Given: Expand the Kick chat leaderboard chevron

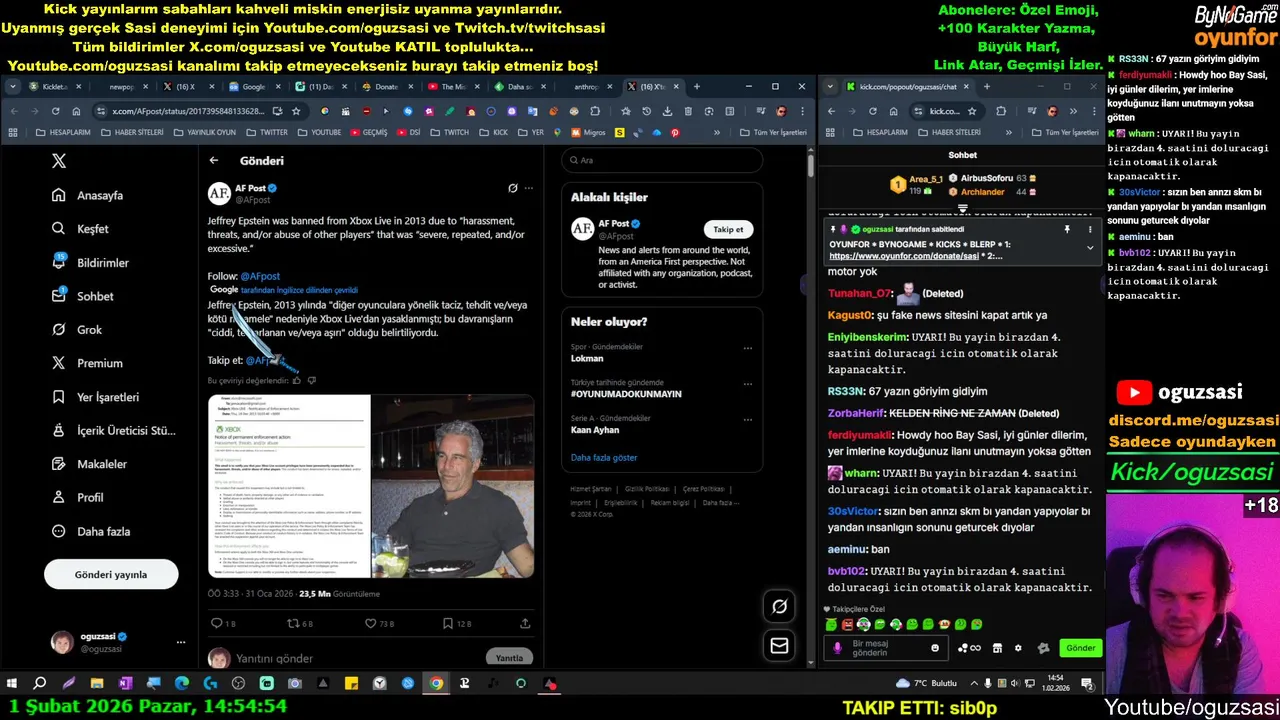Looking at the screenshot, I should point(962,209).
